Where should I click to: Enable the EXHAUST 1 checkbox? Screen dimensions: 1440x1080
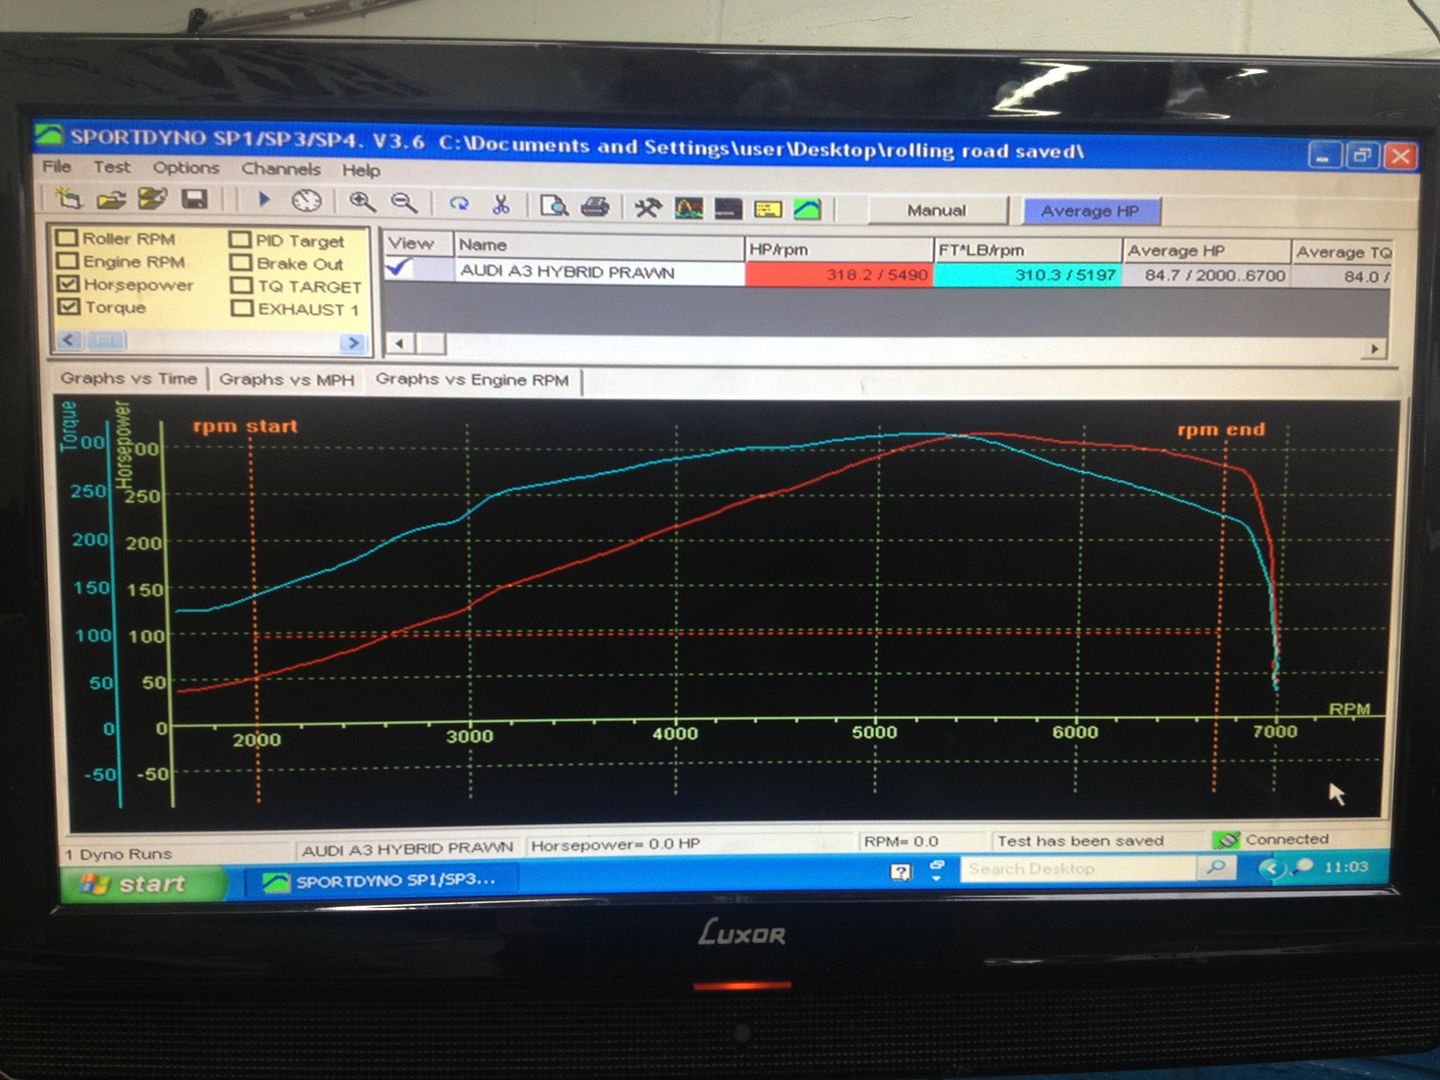coord(241,309)
